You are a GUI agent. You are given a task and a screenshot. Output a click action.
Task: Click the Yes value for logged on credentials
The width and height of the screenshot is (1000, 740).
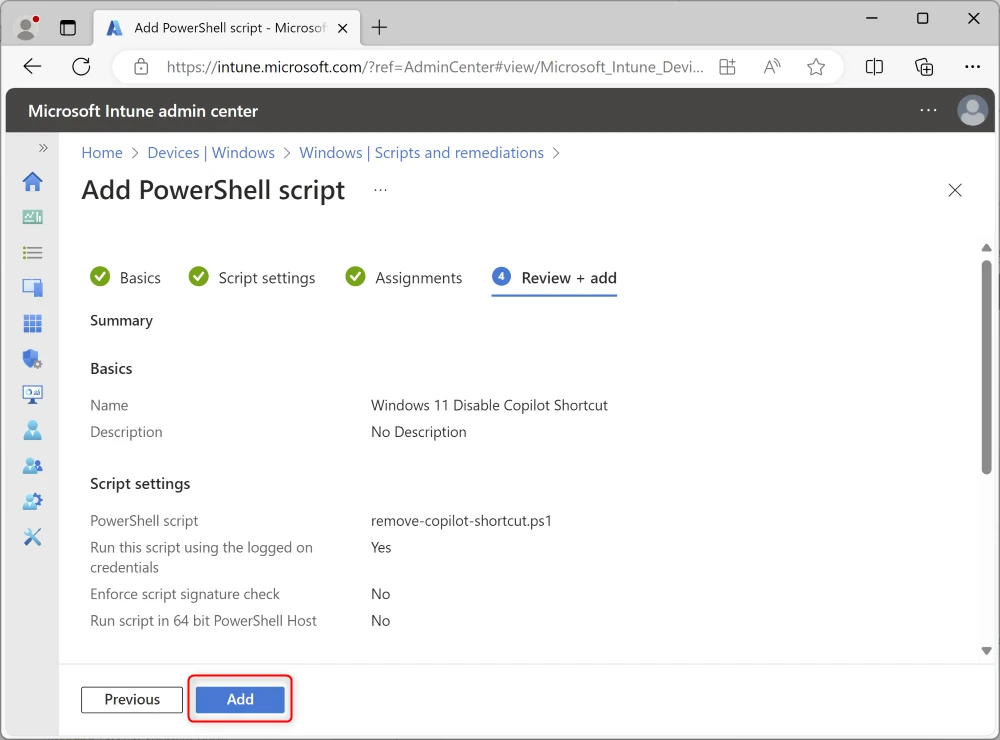pos(381,547)
